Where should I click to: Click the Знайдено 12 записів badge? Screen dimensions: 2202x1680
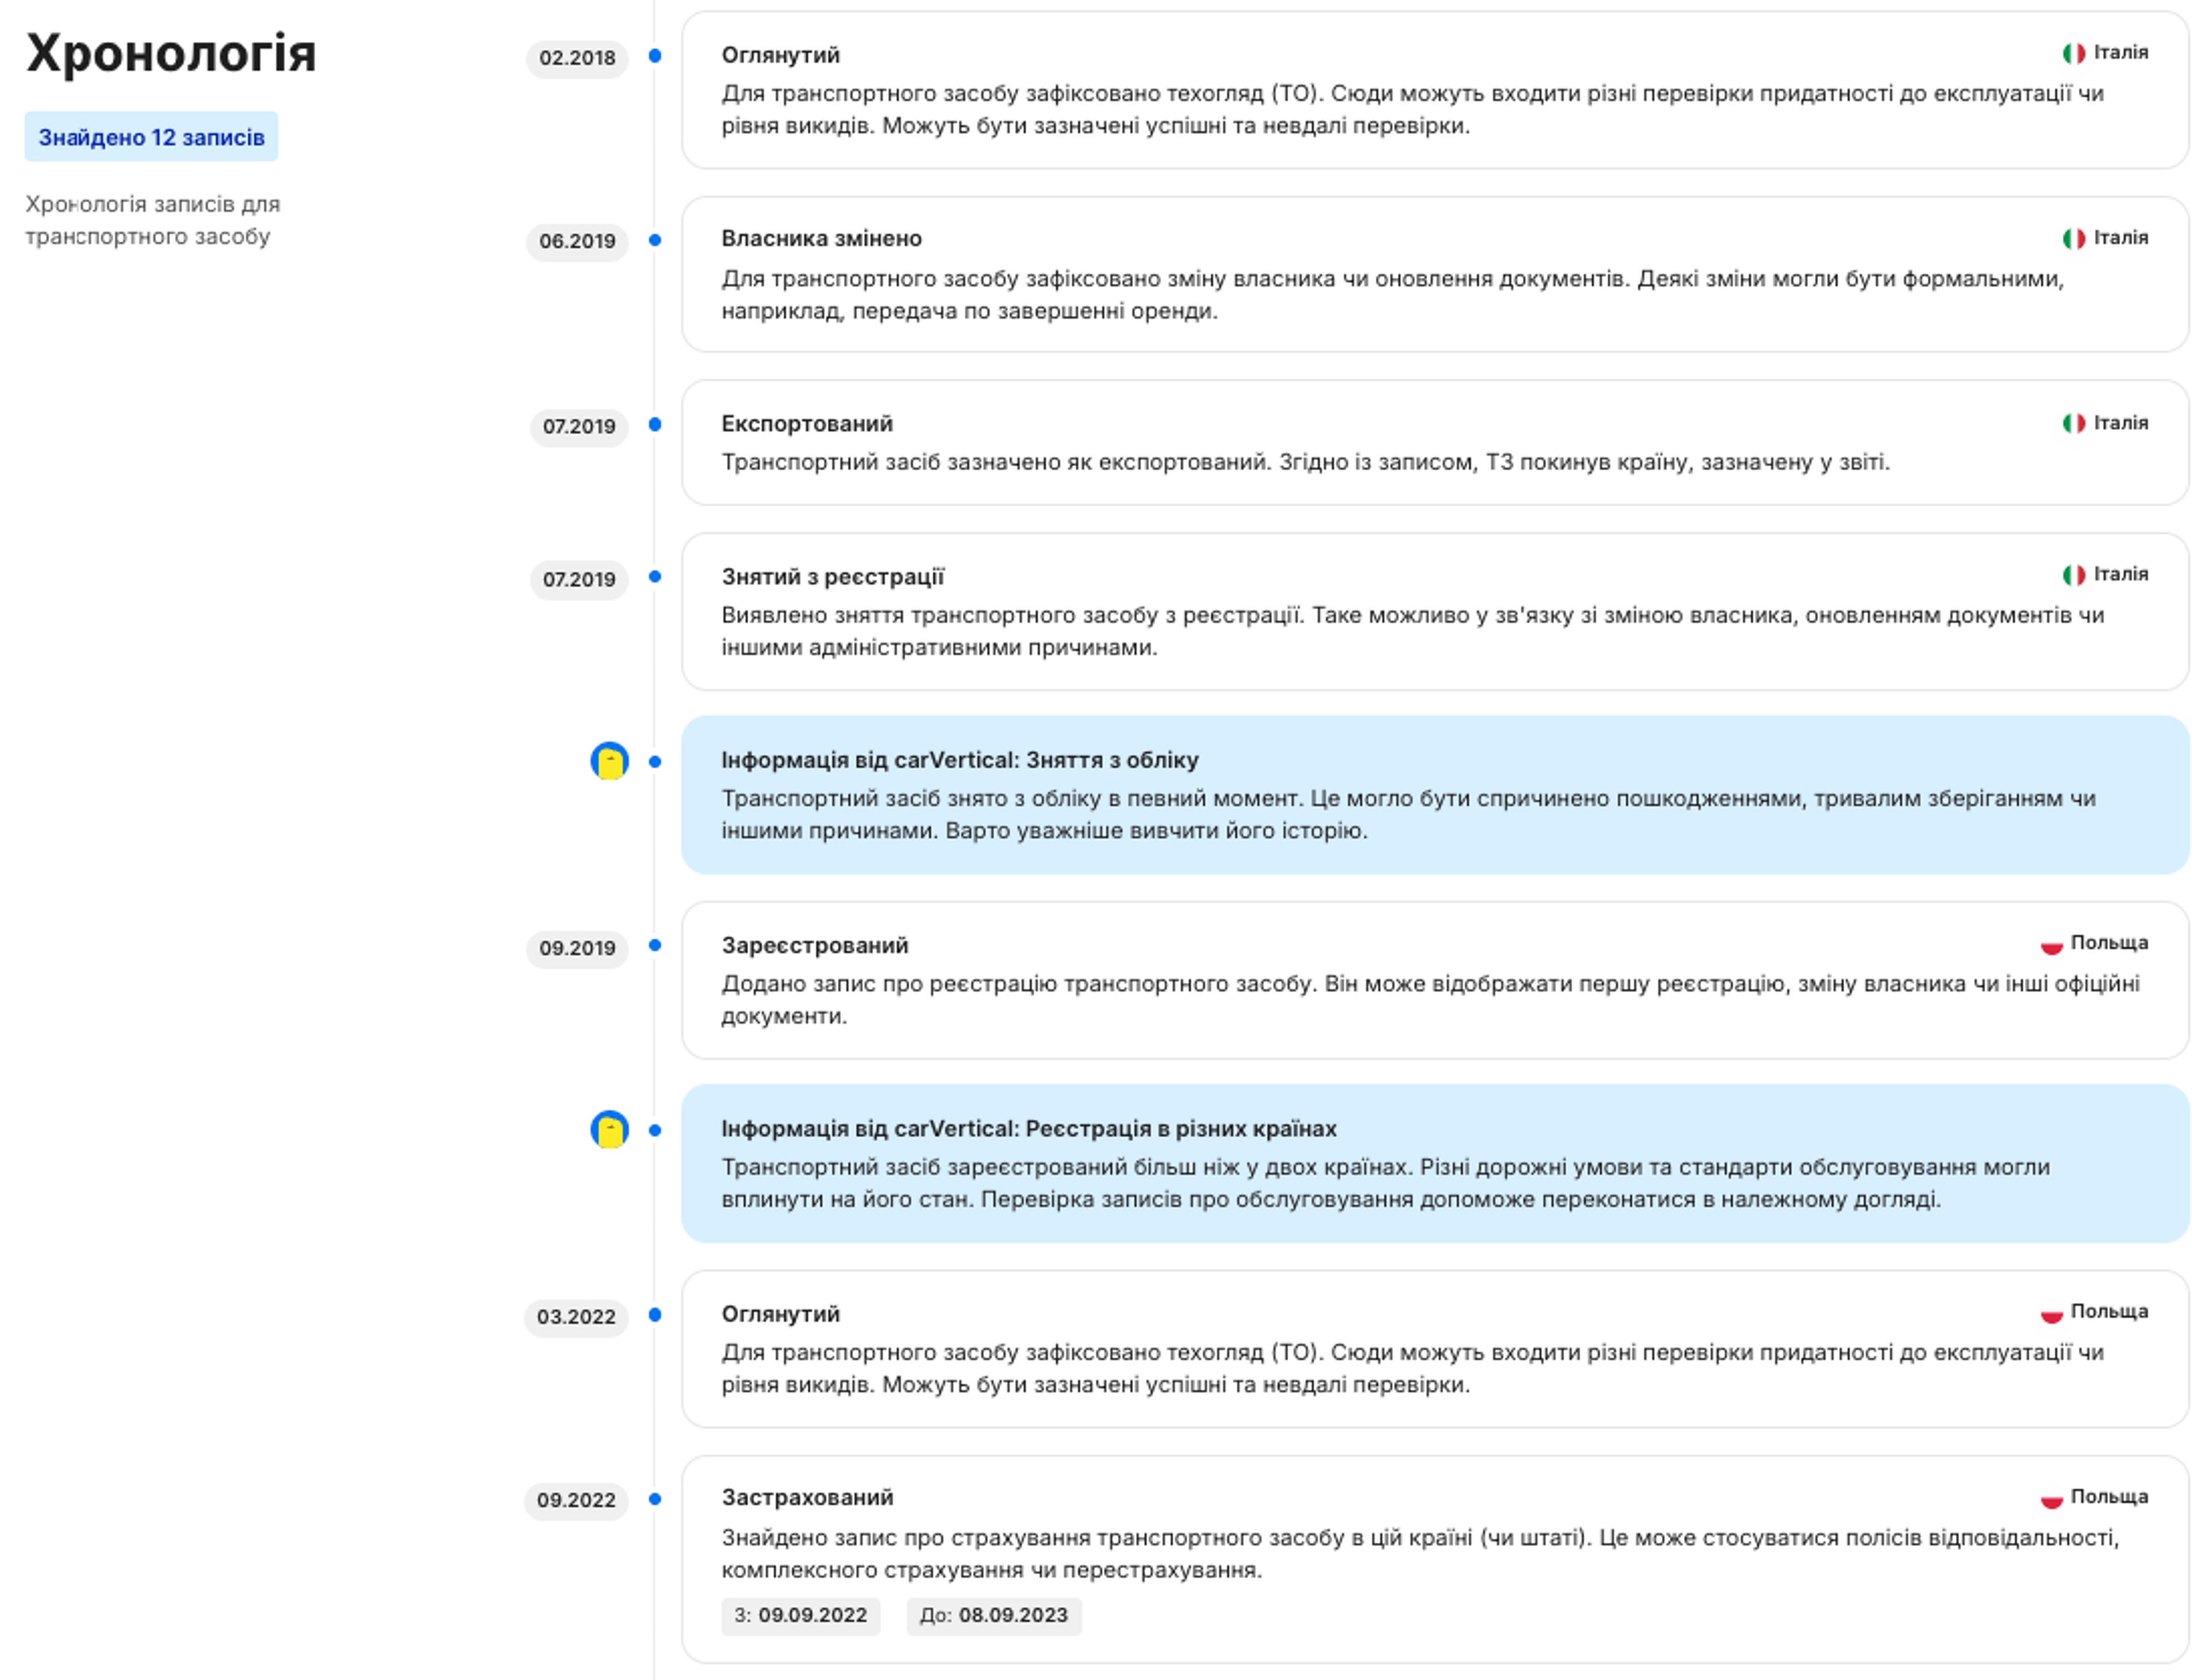[151, 137]
